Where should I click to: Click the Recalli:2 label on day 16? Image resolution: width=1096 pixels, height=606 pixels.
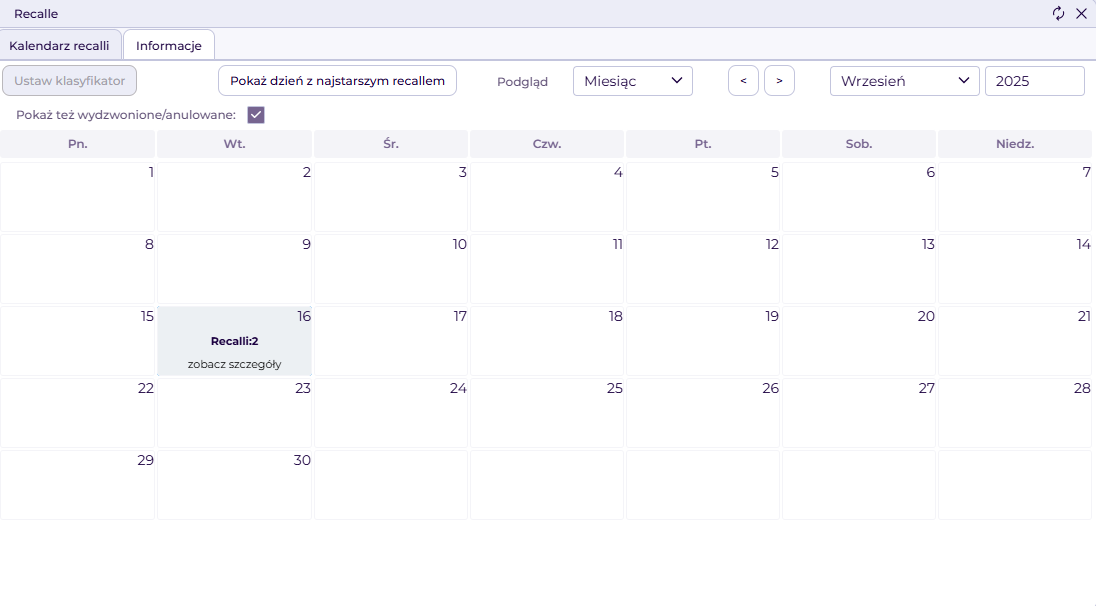point(235,341)
